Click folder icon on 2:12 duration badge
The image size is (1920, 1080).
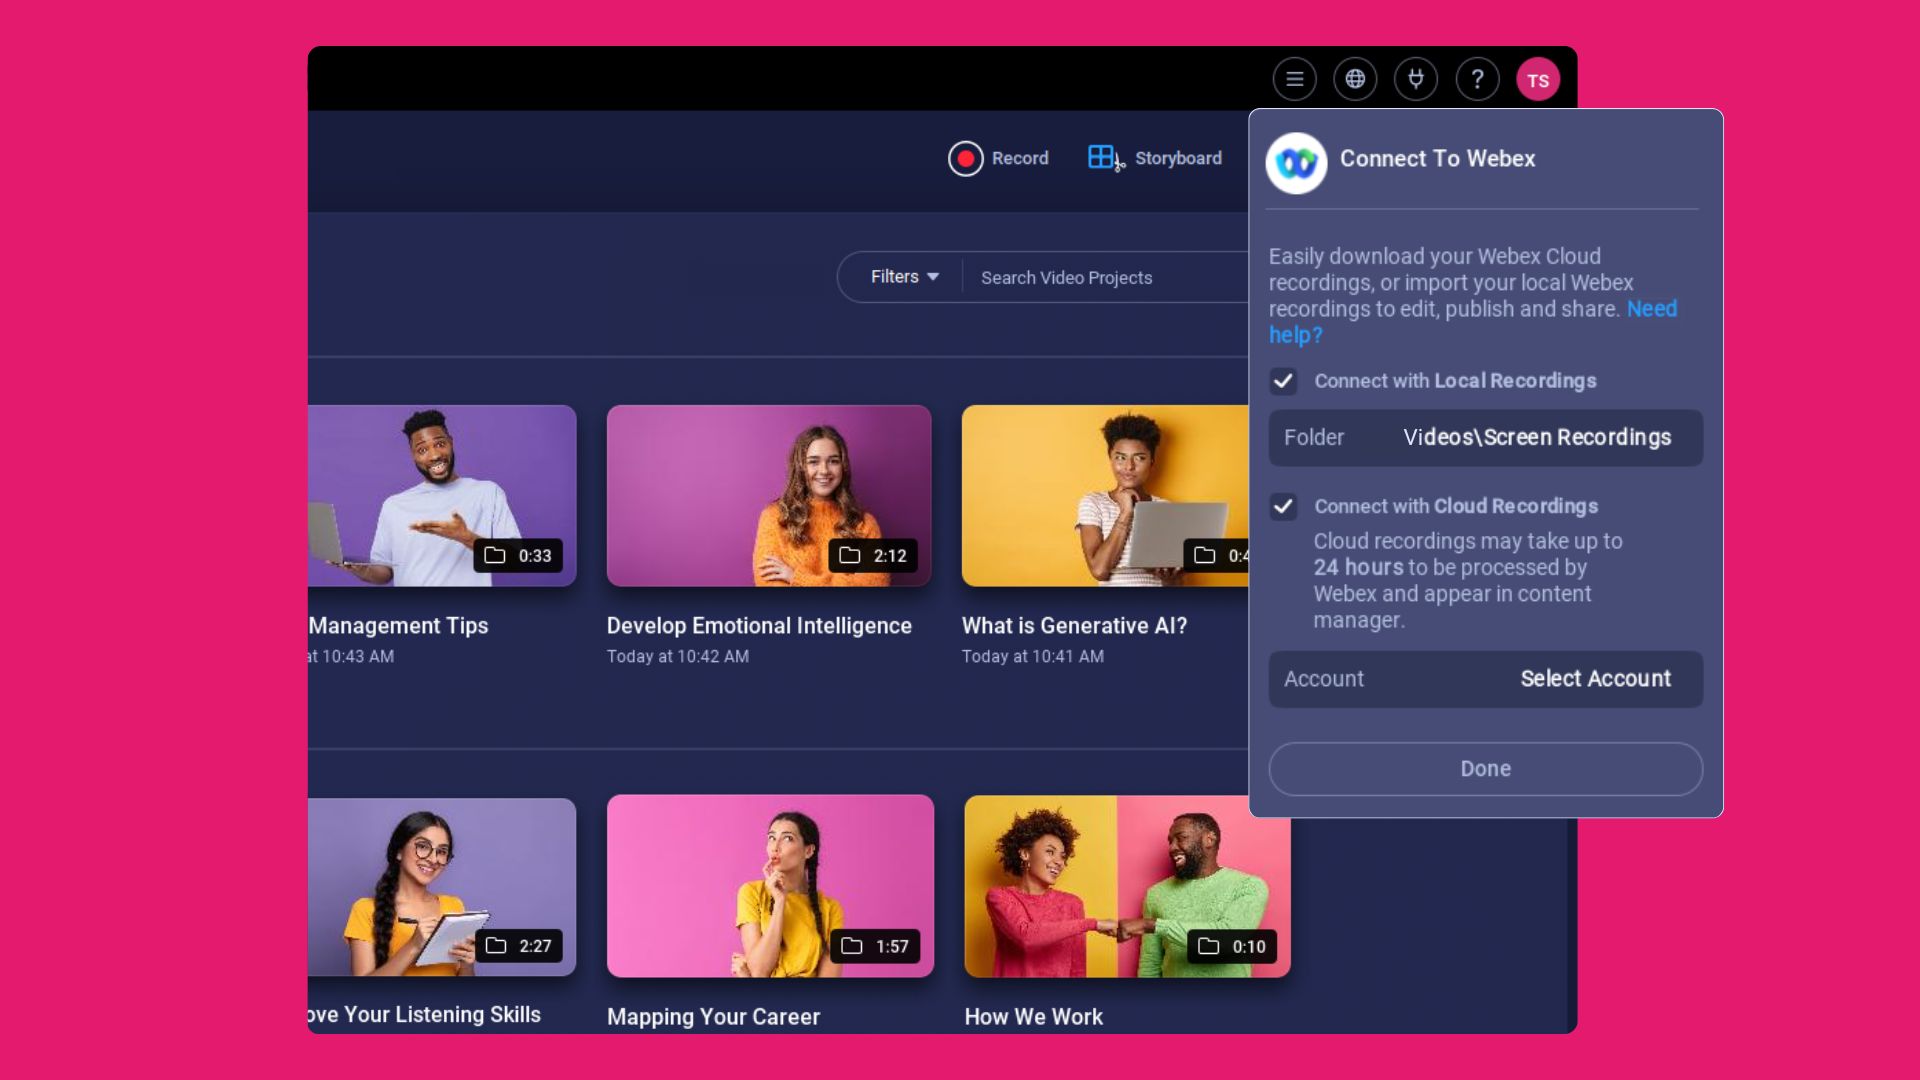(x=850, y=555)
